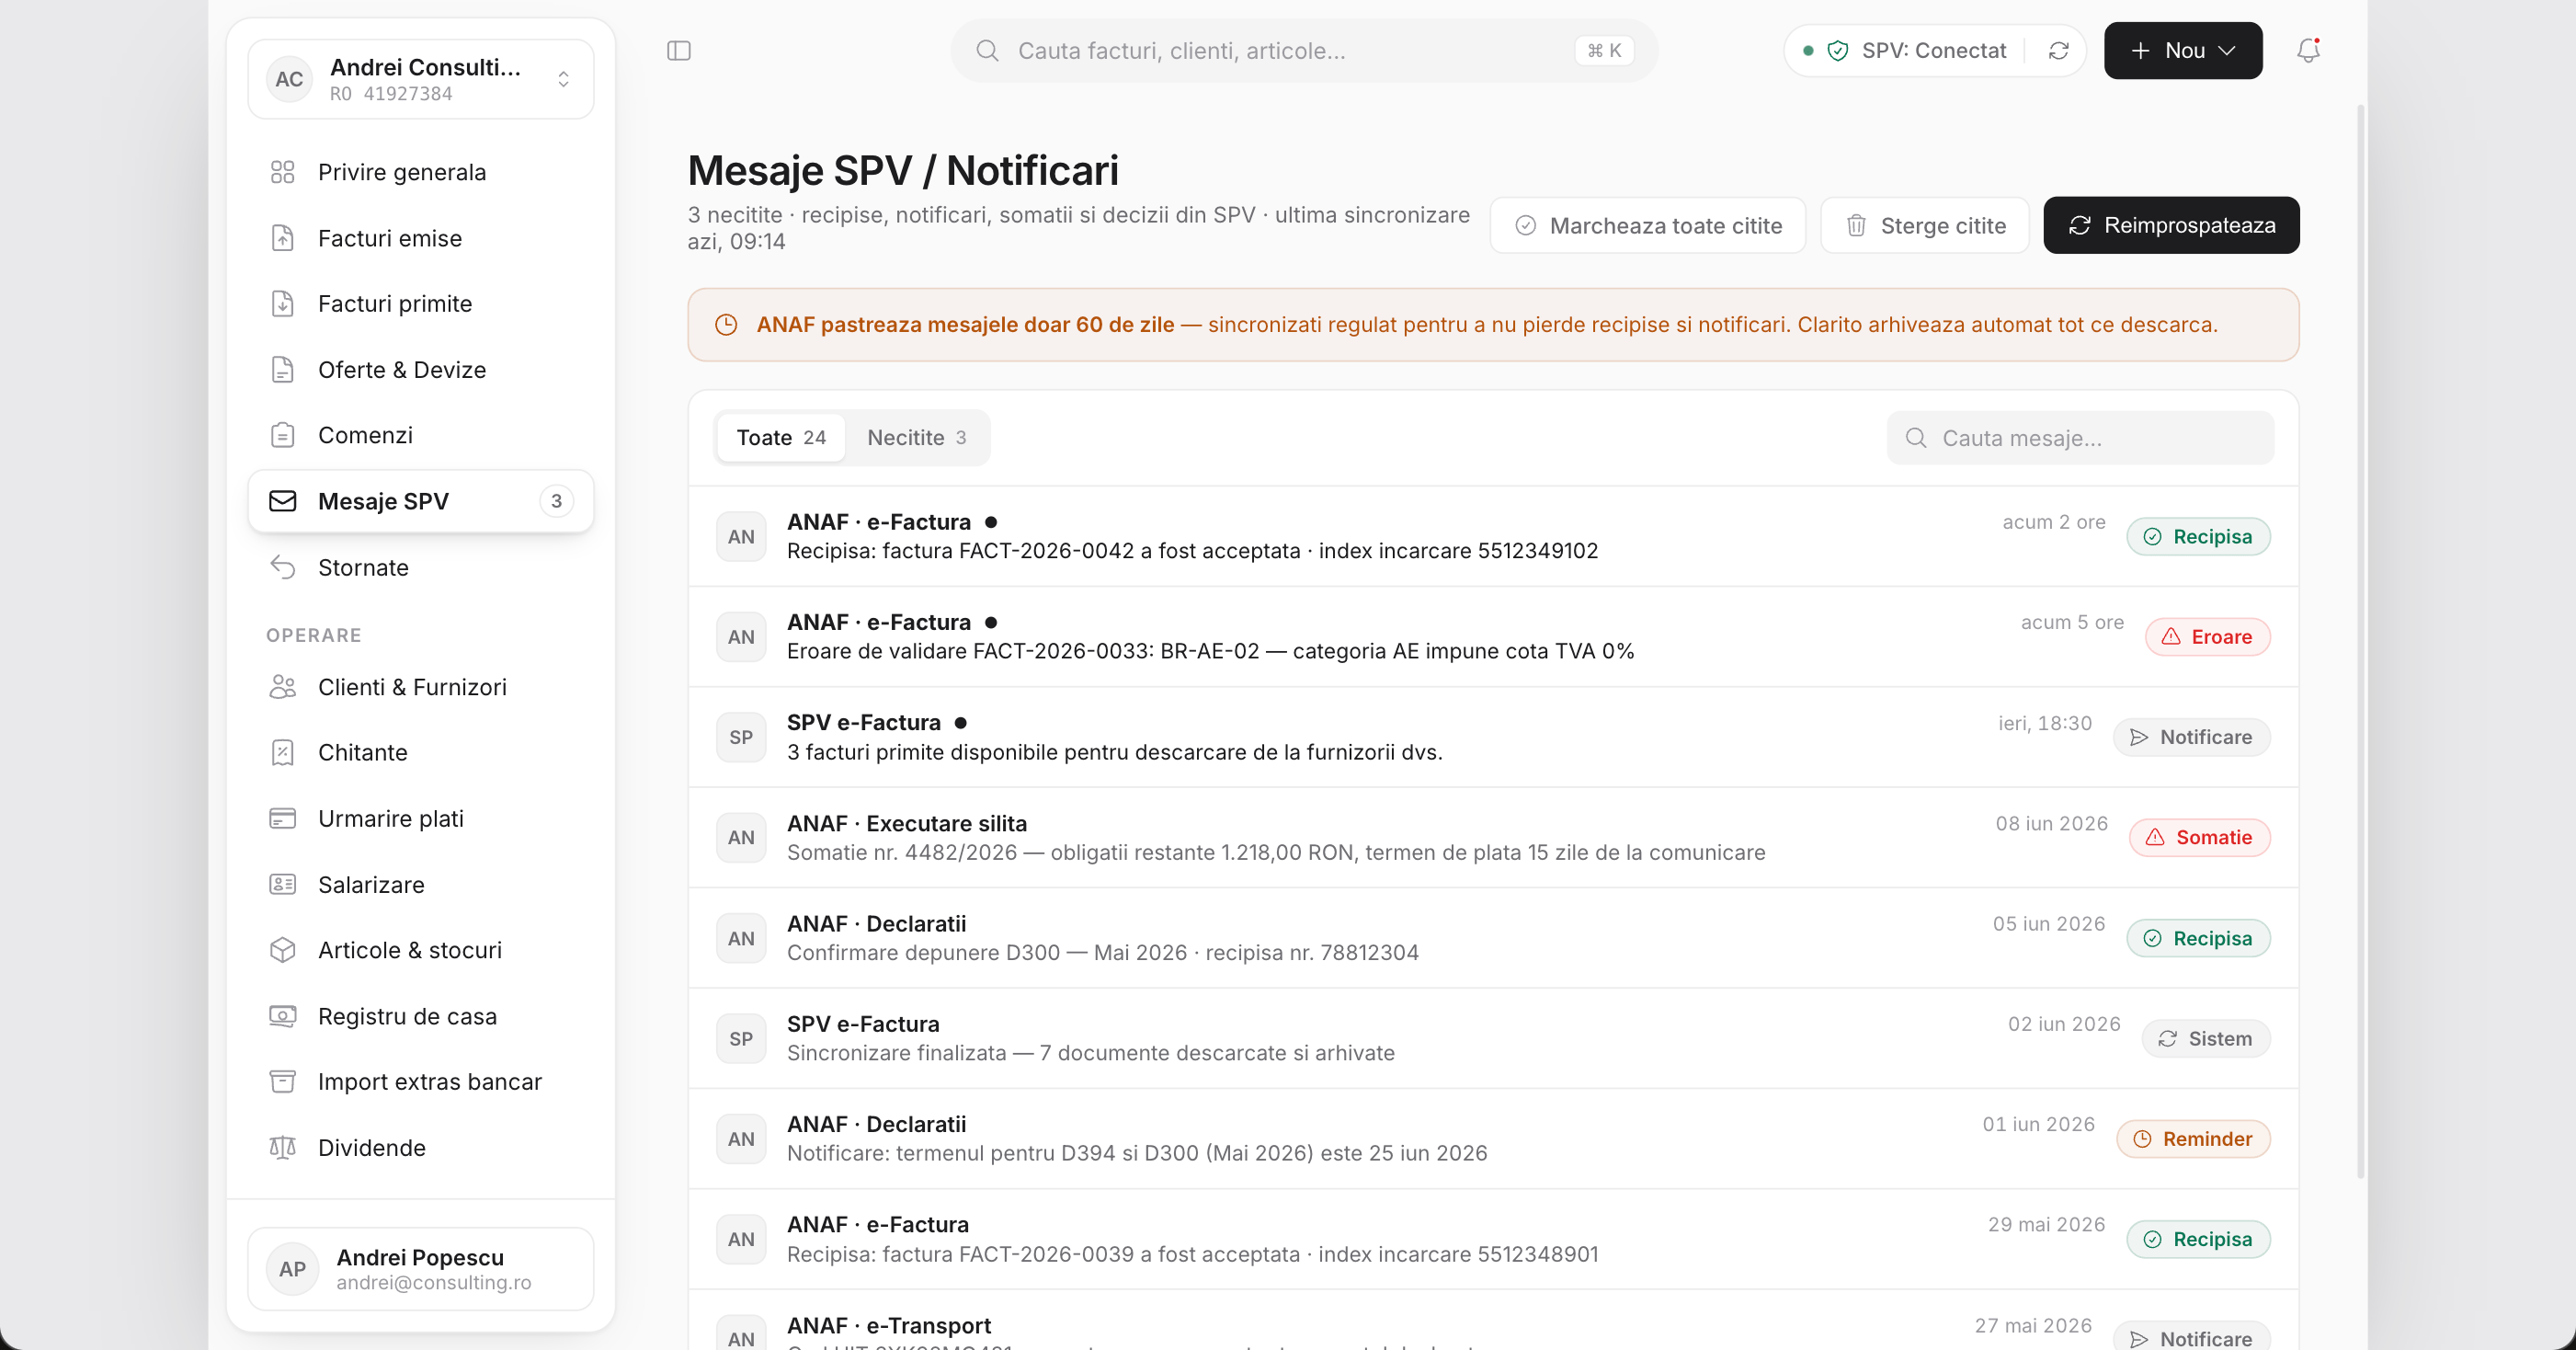Switch to the Necitite tab
The image size is (2576, 1350).
[916, 438]
